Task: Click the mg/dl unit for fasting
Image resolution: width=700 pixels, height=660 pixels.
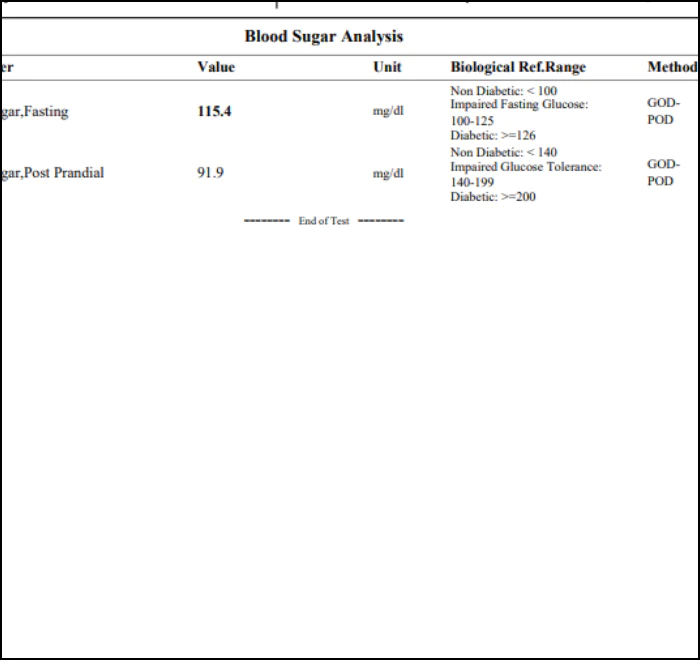Action: click(x=388, y=111)
